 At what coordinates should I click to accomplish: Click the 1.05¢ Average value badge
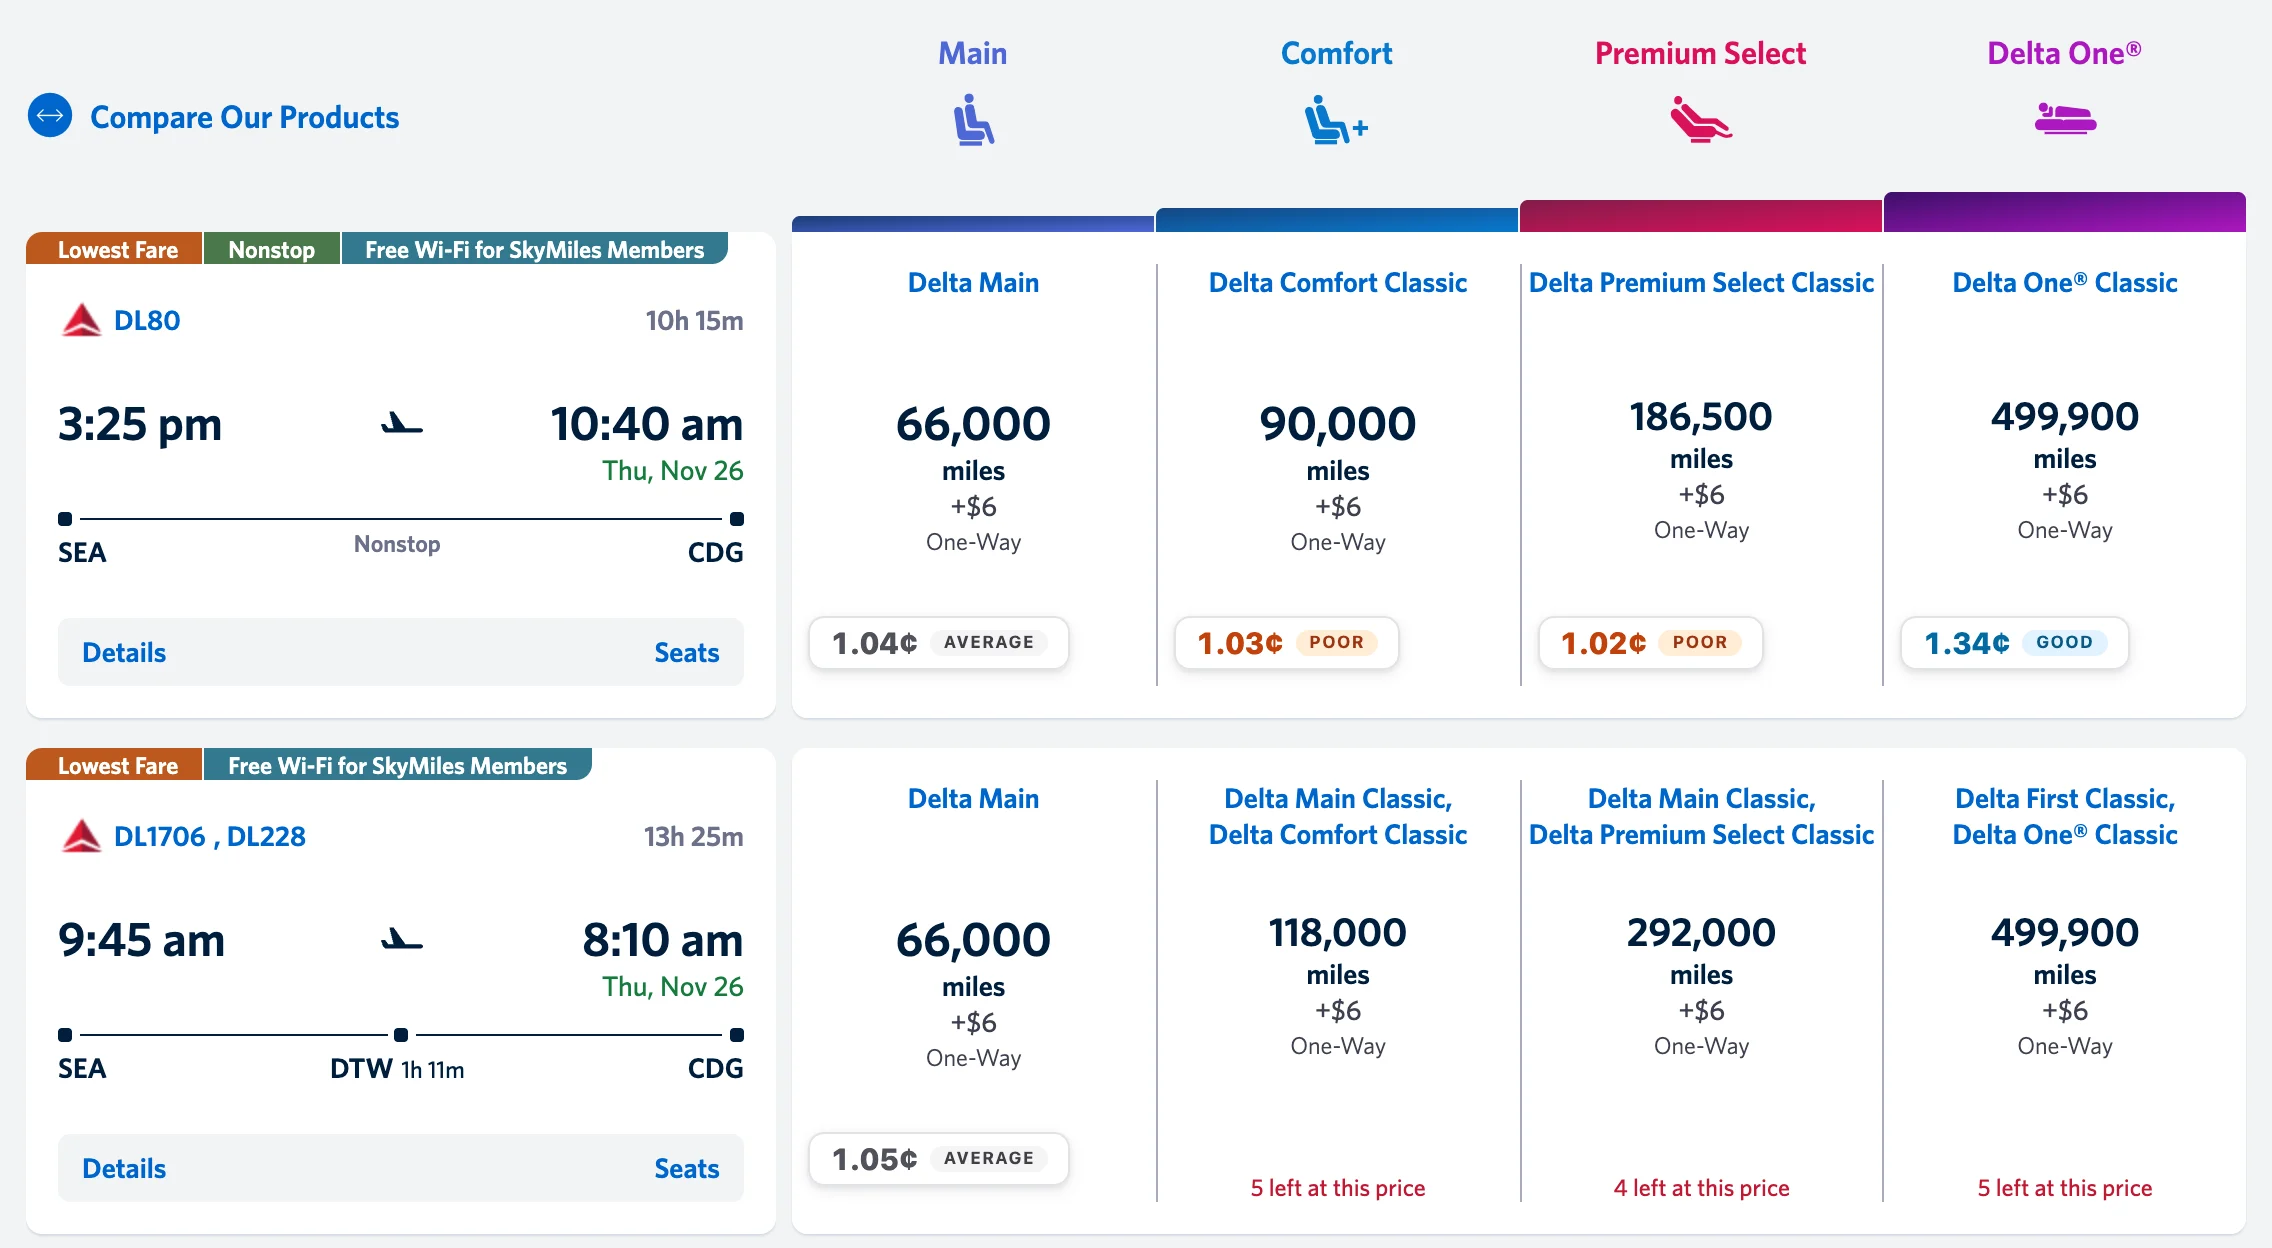(938, 1158)
